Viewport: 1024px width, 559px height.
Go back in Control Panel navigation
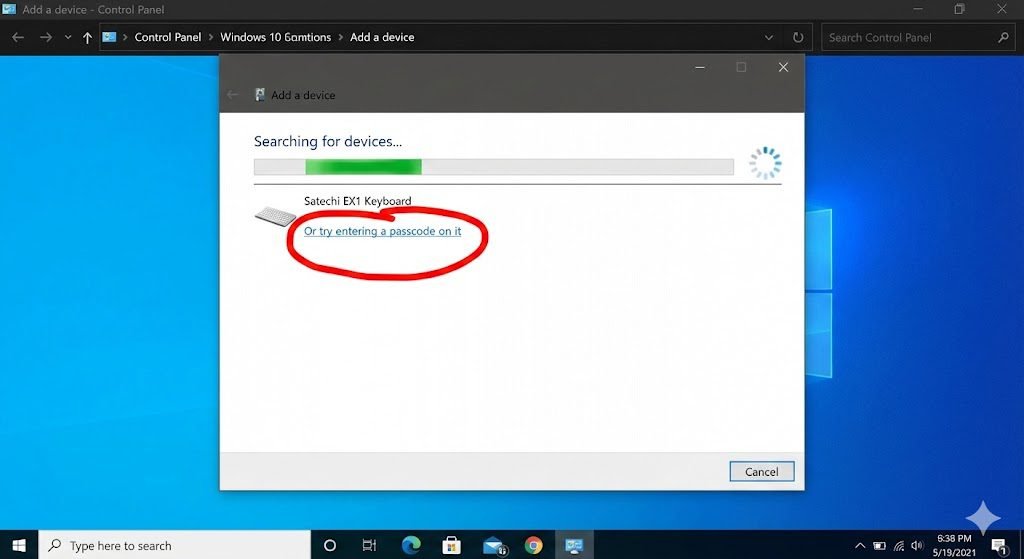click(x=18, y=37)
